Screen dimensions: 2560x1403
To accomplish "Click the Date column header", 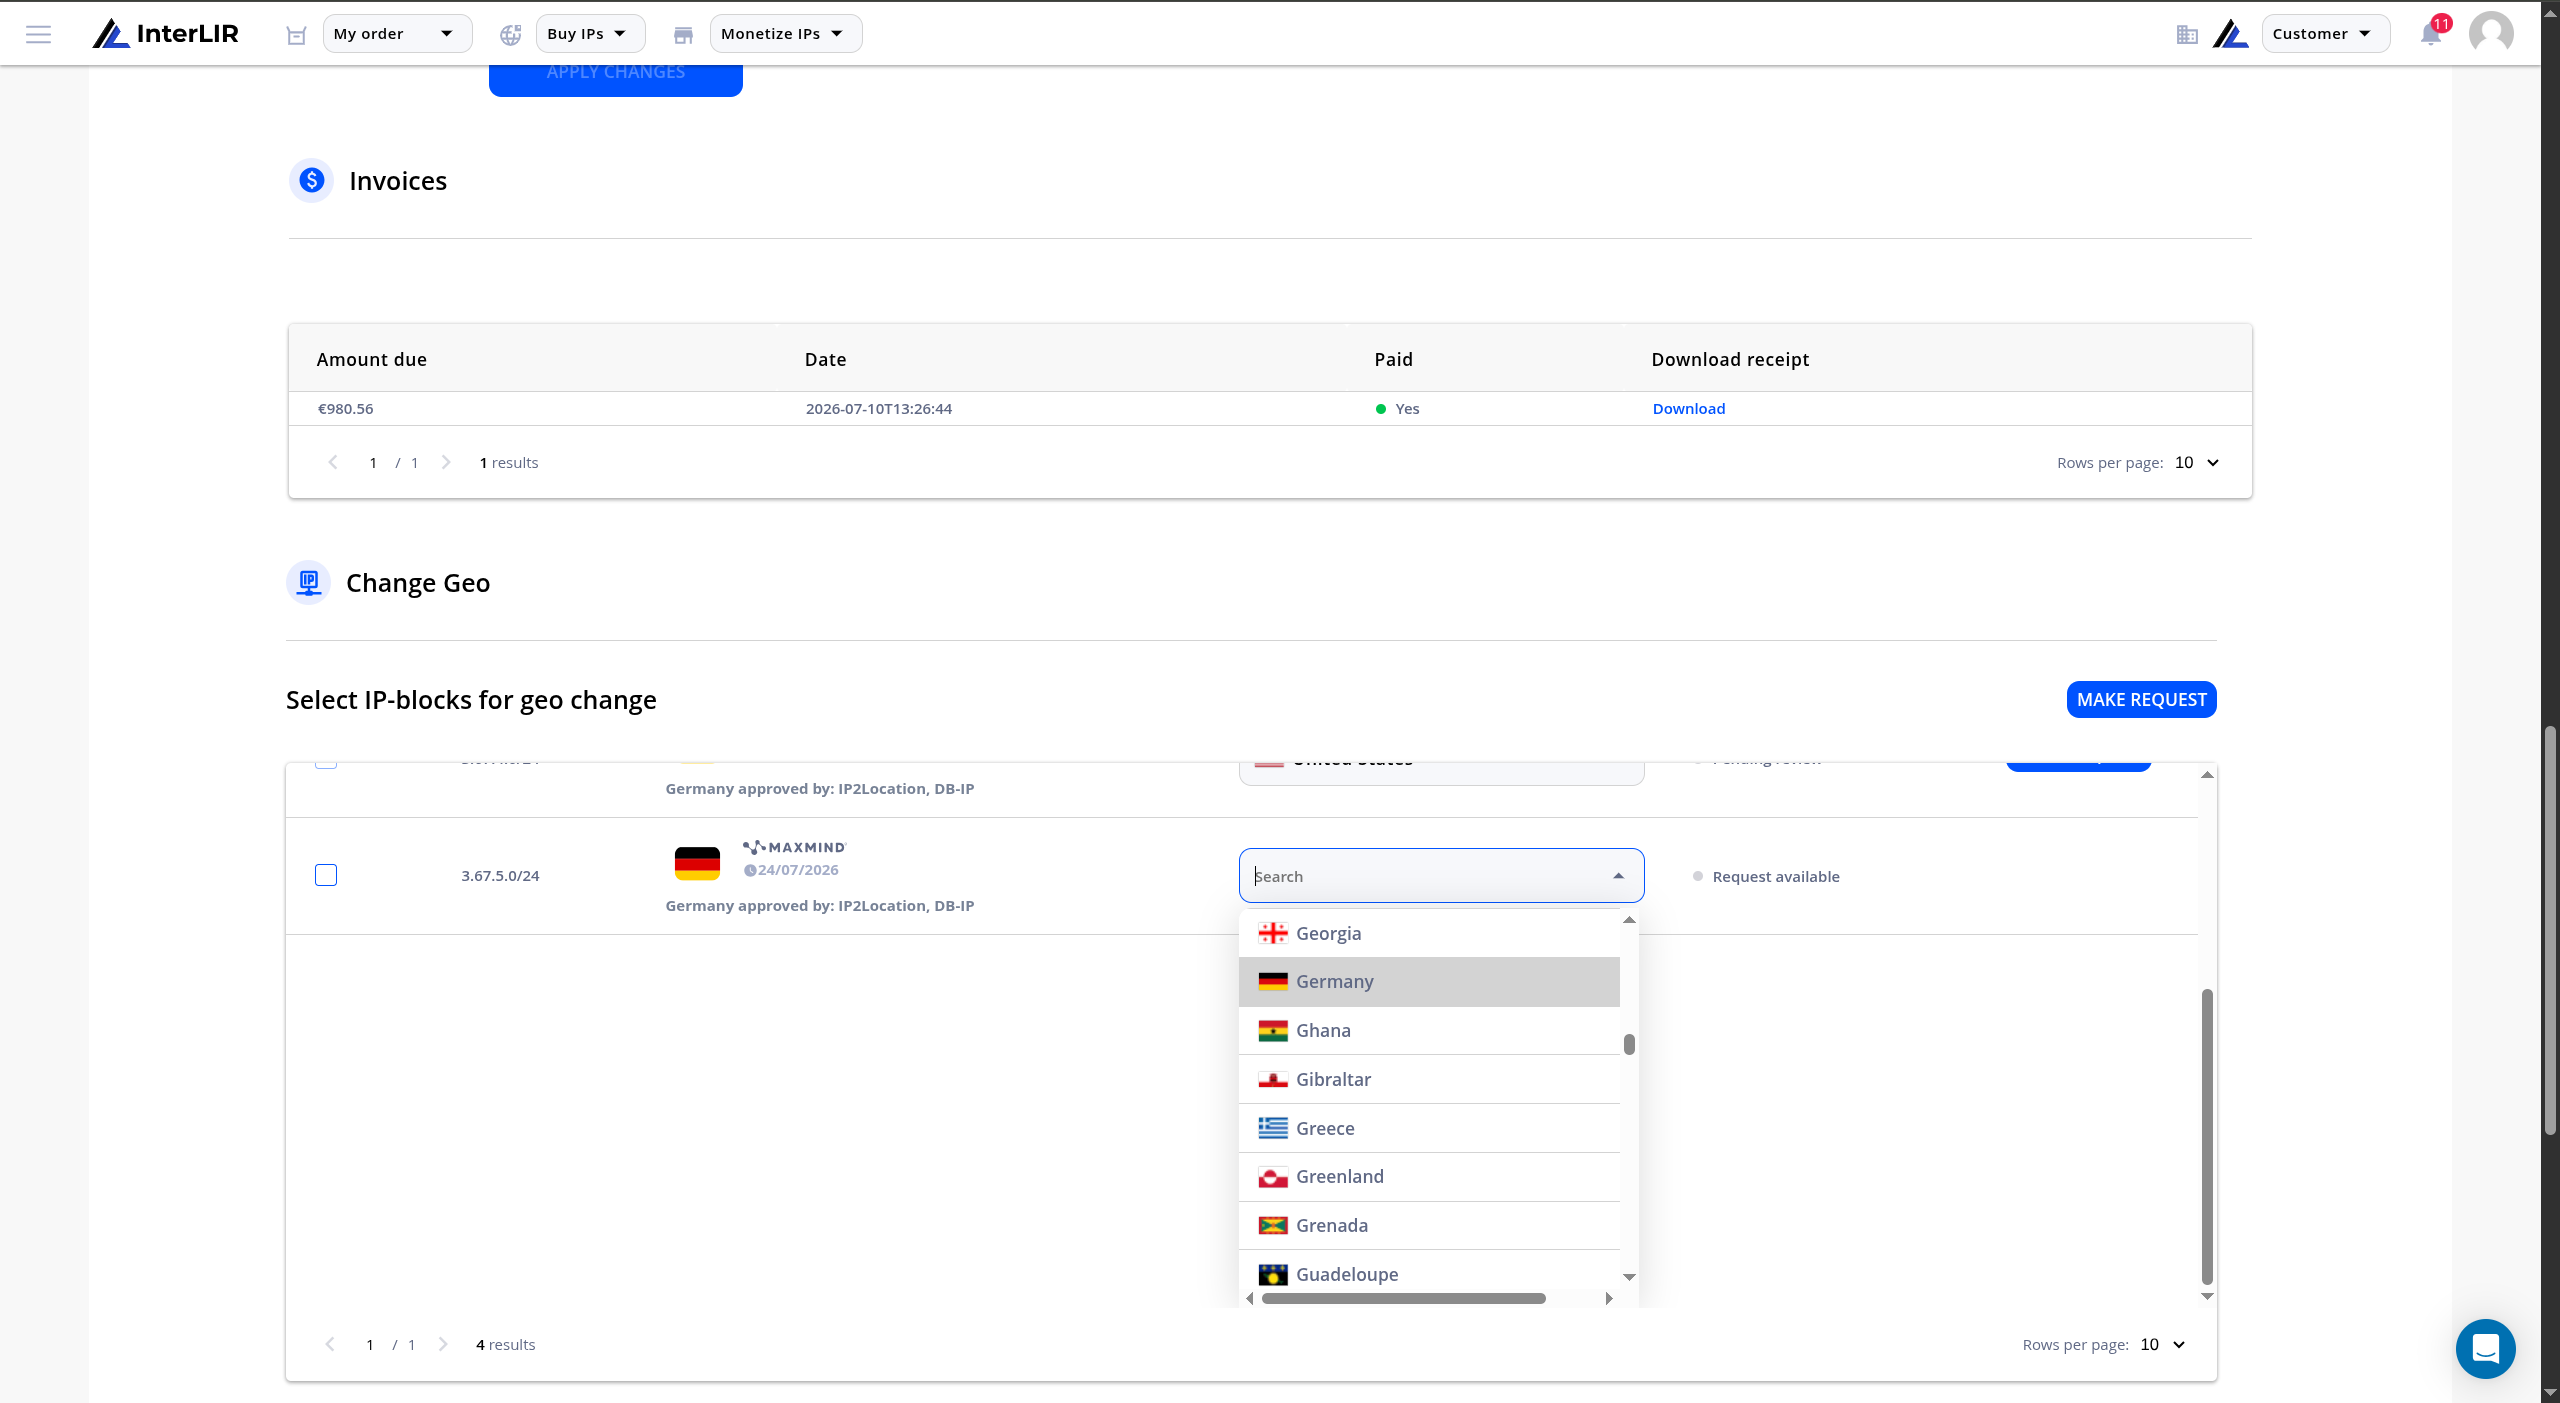I will tap(825, 359).
